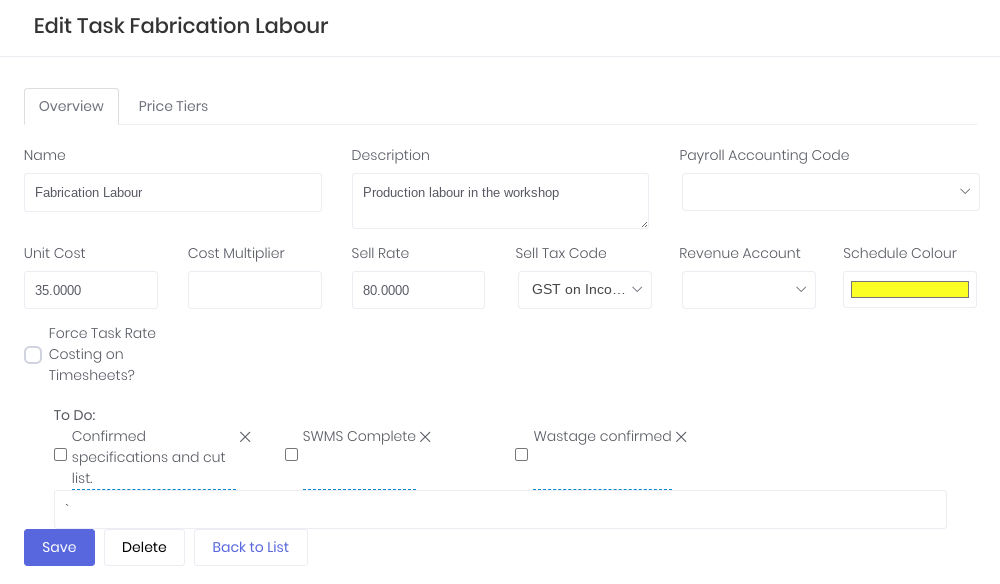
Task: Open the yellow Schedule Colour picker
Action: coord(909,290)
